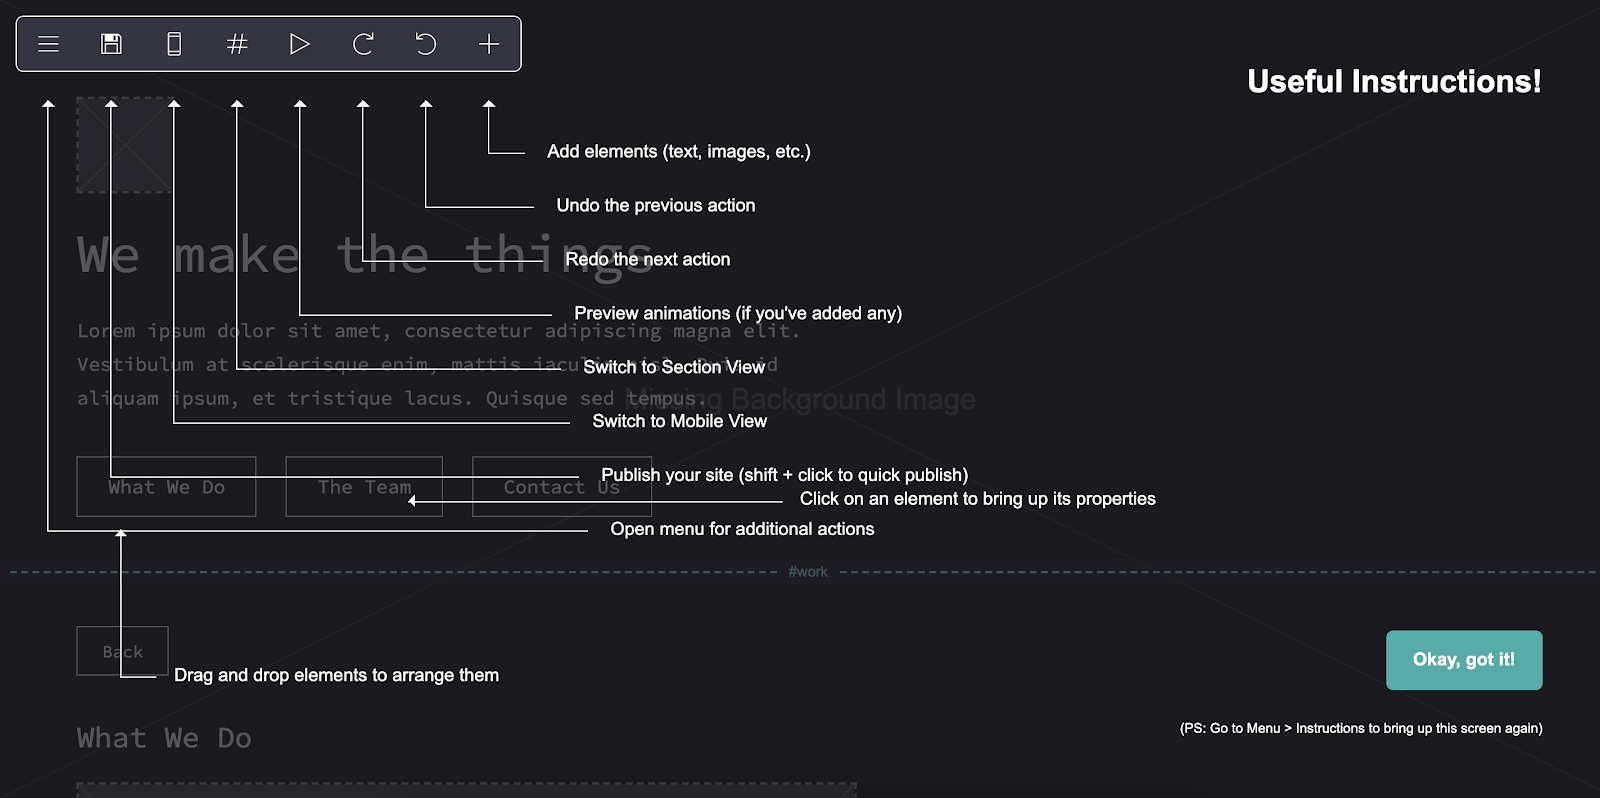Screen dimensions: 1600x798
Task: Switch to Section View using hash icon
Action: pyautogui.click(x=237, y=44)
